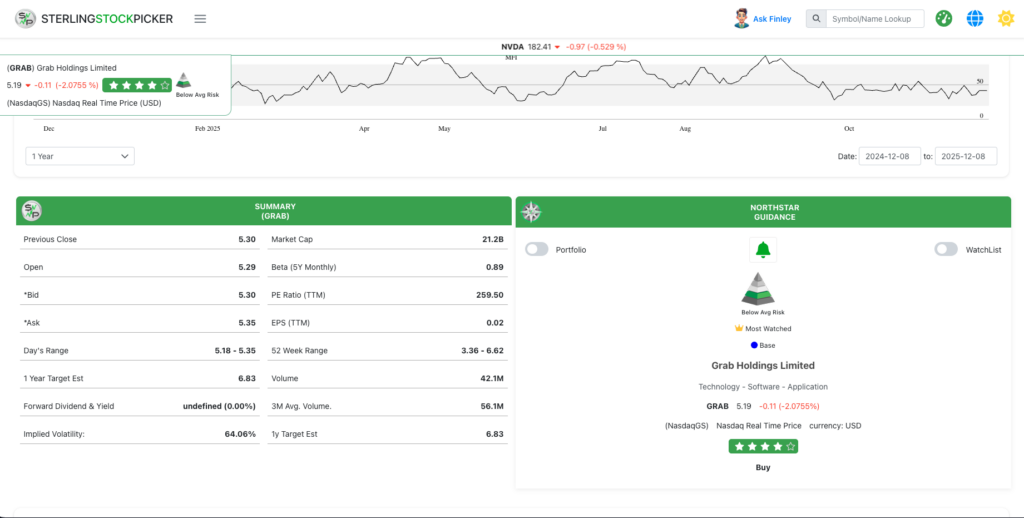Viewport: 1024px width, 518px height.
Task: Click the Forward Dividend & Yield value
Action: 219,406
